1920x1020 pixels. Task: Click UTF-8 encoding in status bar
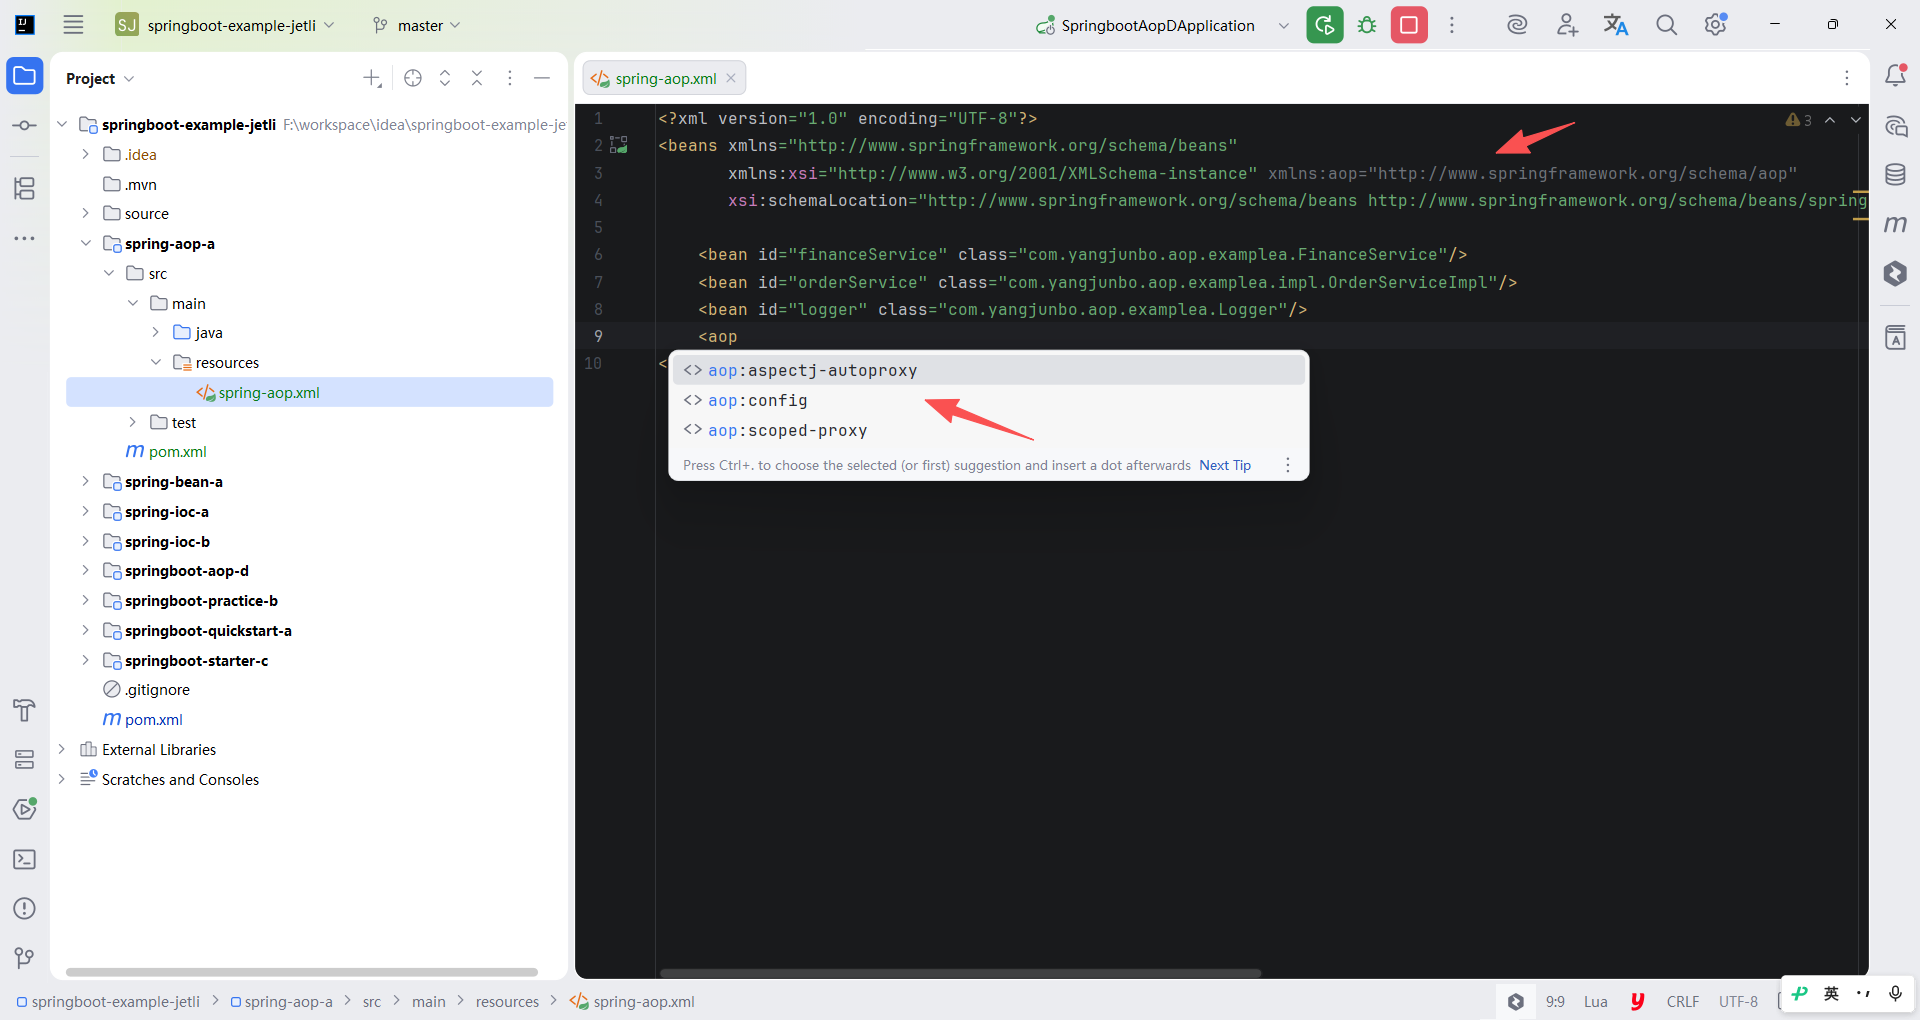pyautogui.click(x=1738, y=1001)
